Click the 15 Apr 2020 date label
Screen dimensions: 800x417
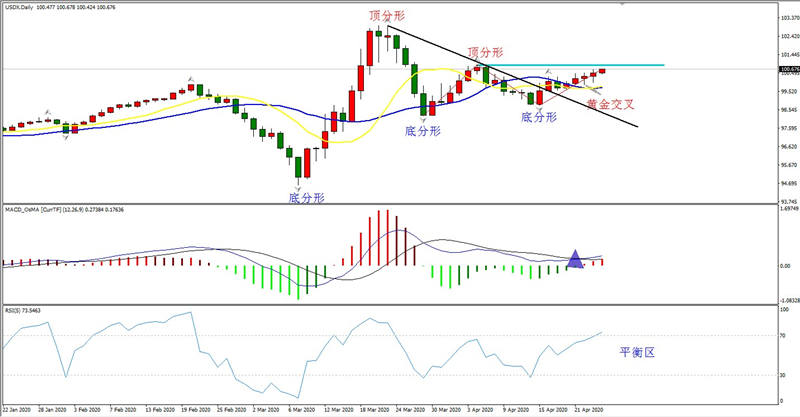pos(553,410)
